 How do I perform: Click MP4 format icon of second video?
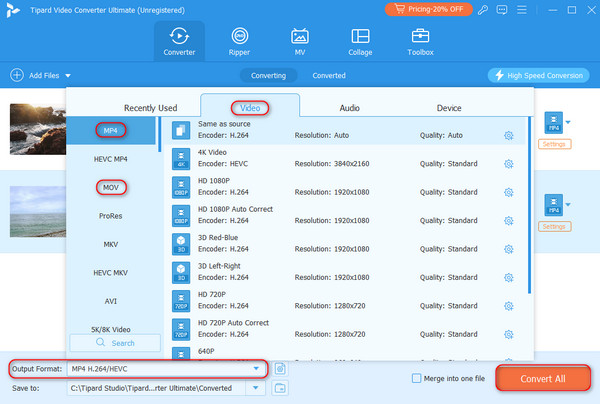point(554,205)
